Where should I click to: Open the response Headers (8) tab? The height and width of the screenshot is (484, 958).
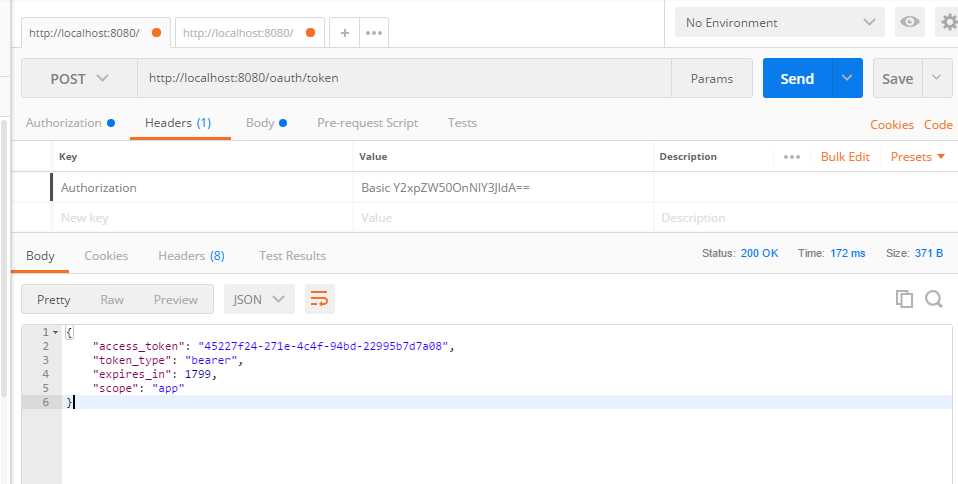click(x=191, y=256)
